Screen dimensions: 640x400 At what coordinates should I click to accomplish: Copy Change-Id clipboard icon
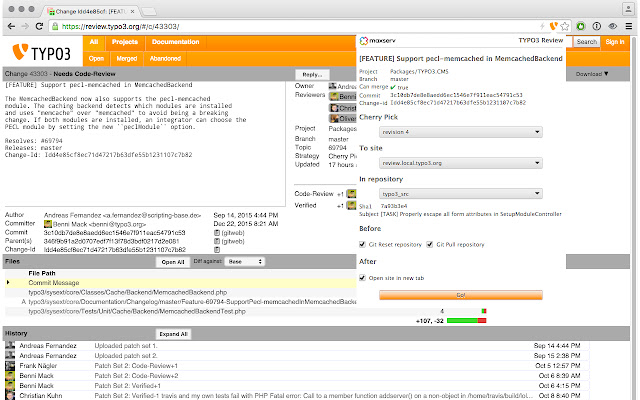click(x=217, y=249)
